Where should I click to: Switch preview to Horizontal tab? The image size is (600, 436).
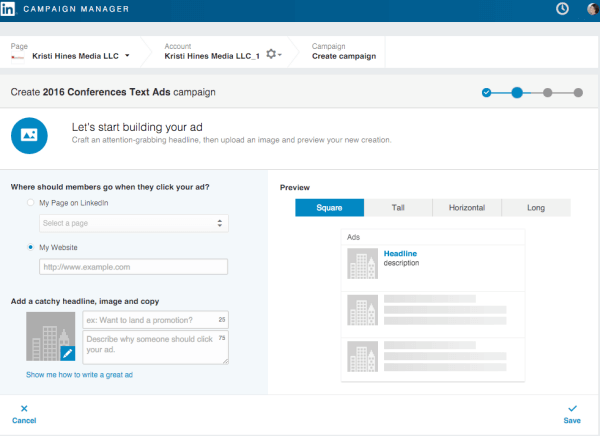pyautogui.click(x=467, y=207)
